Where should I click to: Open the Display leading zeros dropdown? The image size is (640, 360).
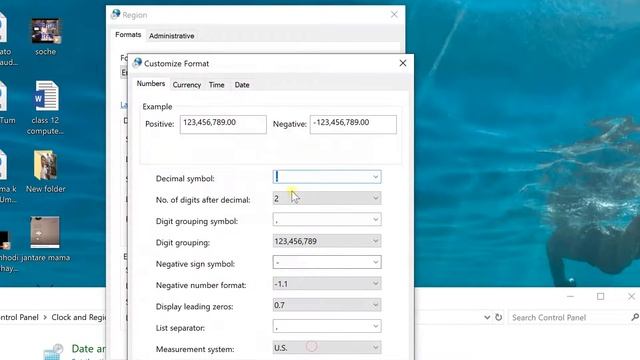pos(375,304)
